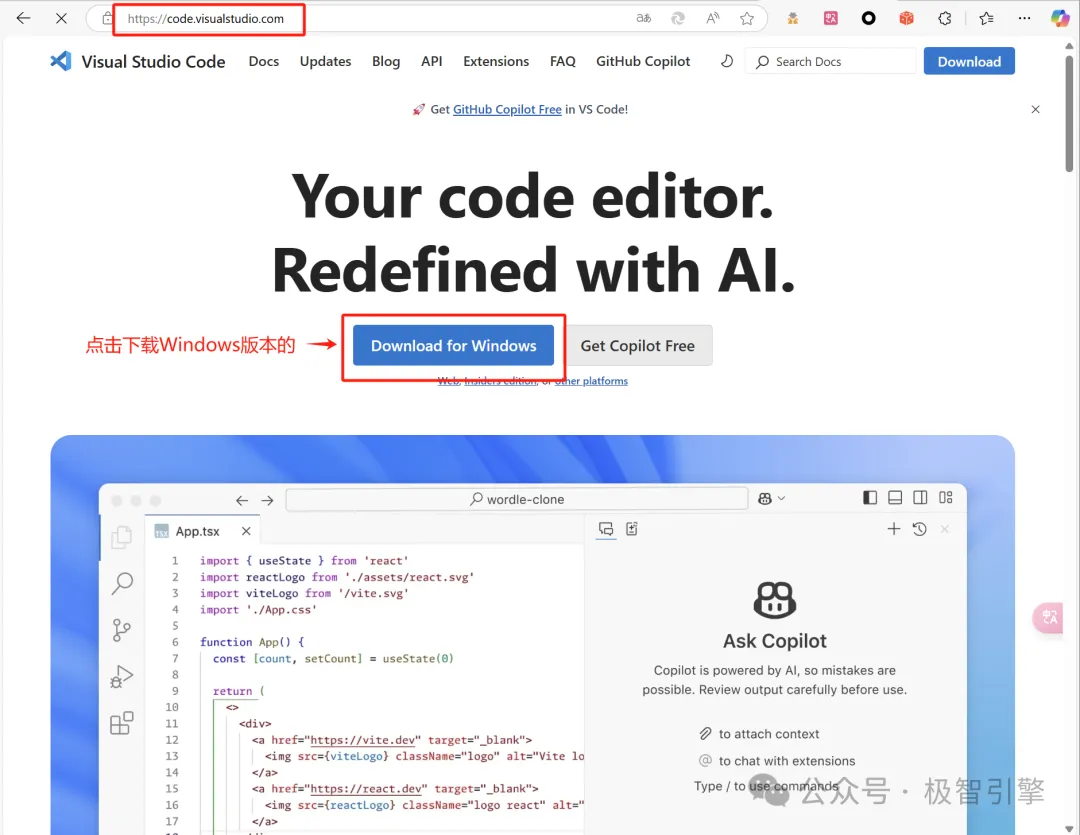Toggle the secondary sidebar layout icon

pos(920,498)
